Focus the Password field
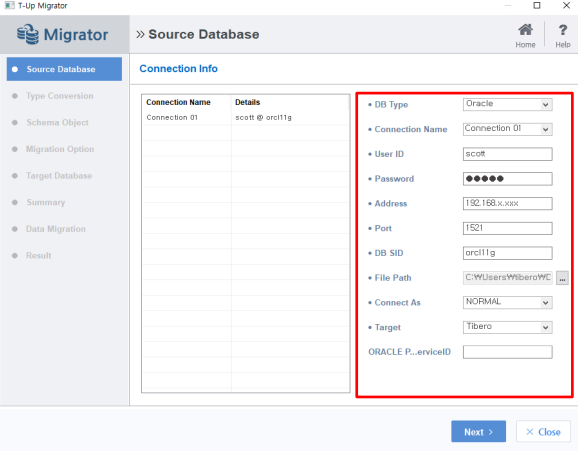 (x=507, y=179)
